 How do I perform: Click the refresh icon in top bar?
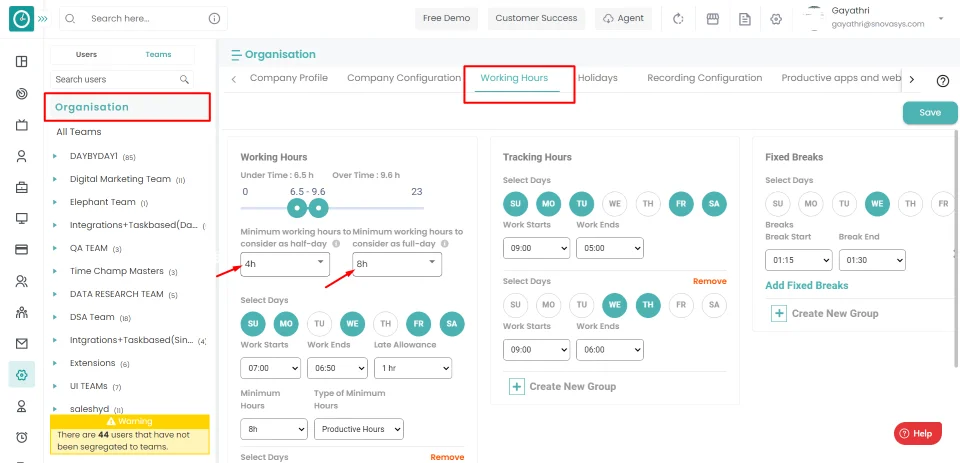(x=678, y=19)
